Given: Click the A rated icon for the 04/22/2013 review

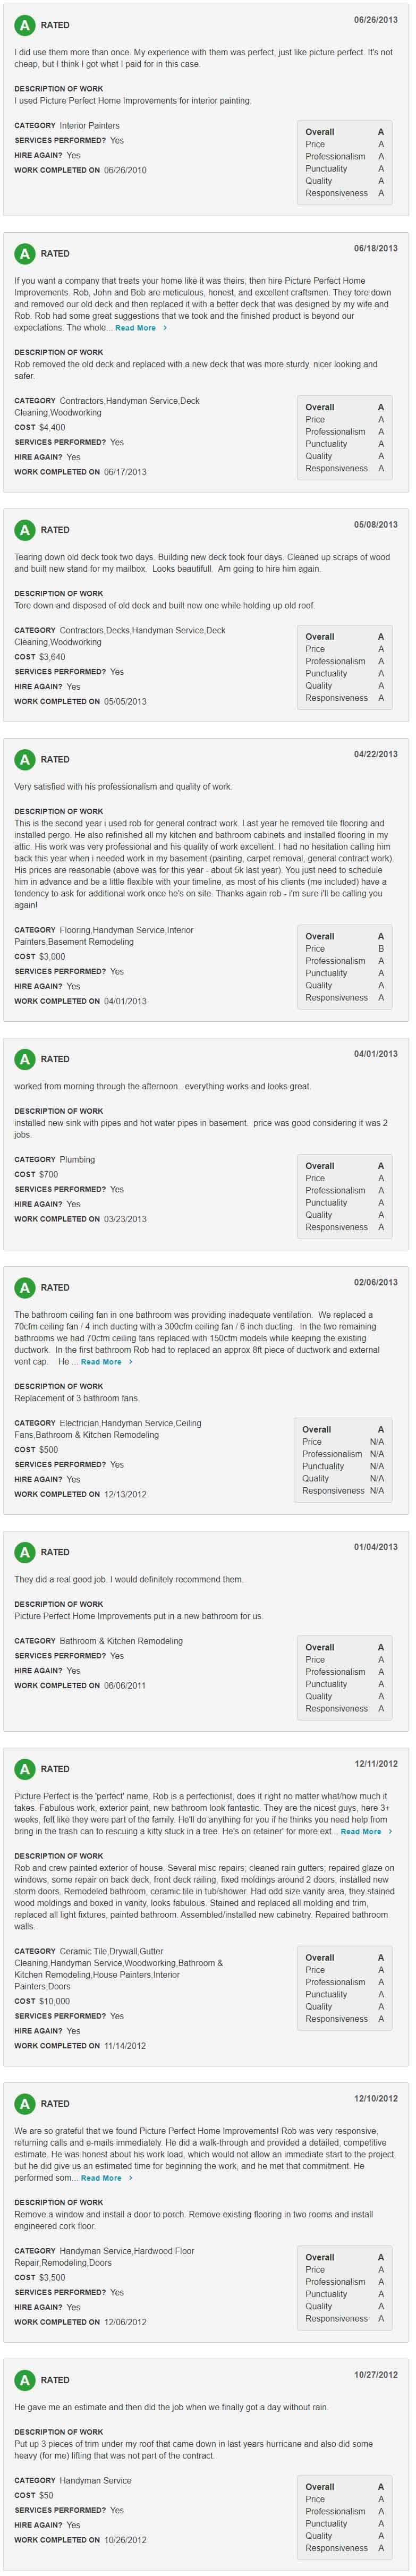Looking at the screenshot, I should pos(24,760).
